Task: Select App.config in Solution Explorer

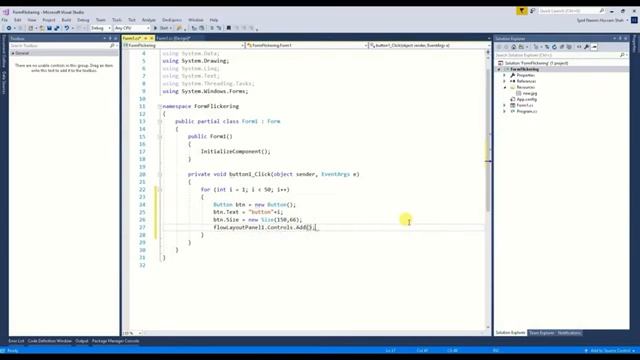Action: [x=527, y=99]
